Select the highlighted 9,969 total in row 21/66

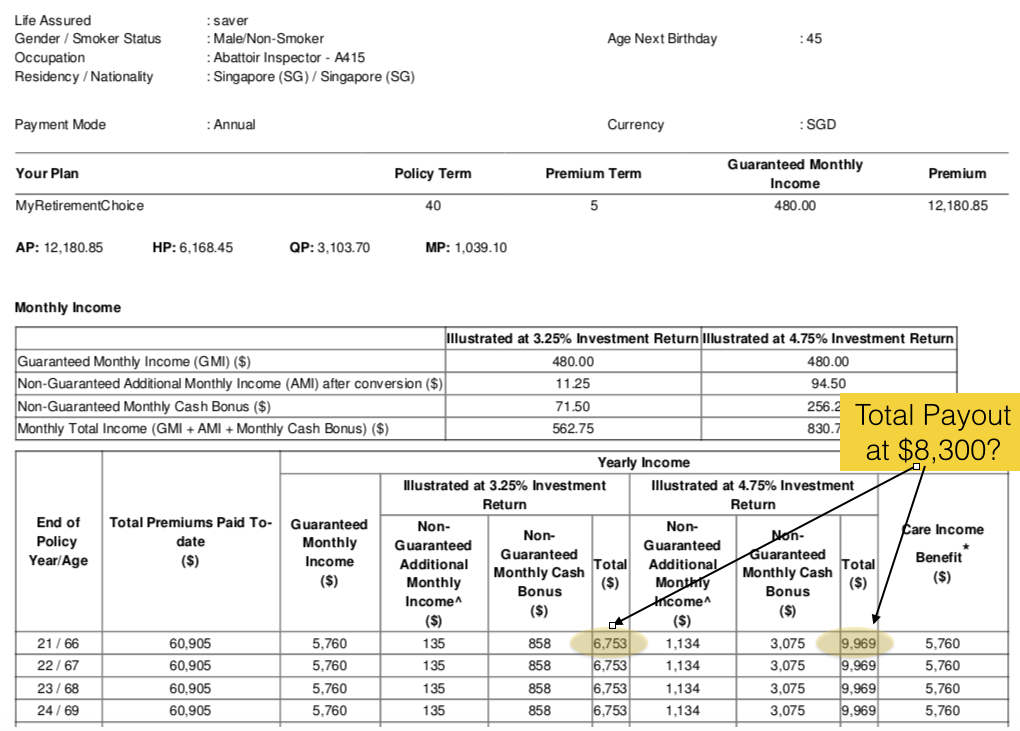click(857, 643)
